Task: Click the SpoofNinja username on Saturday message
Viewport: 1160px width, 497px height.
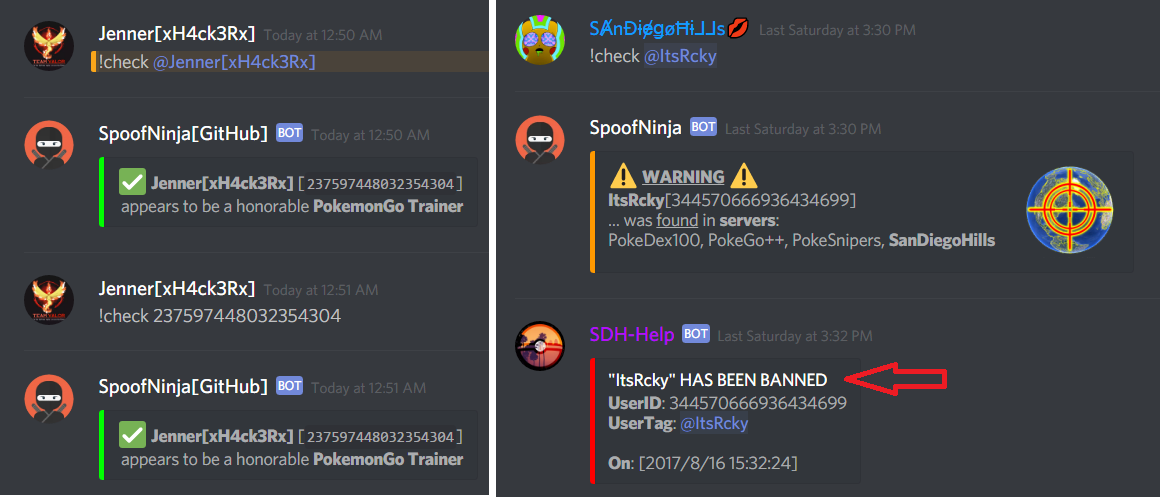Action: [635, 128]
